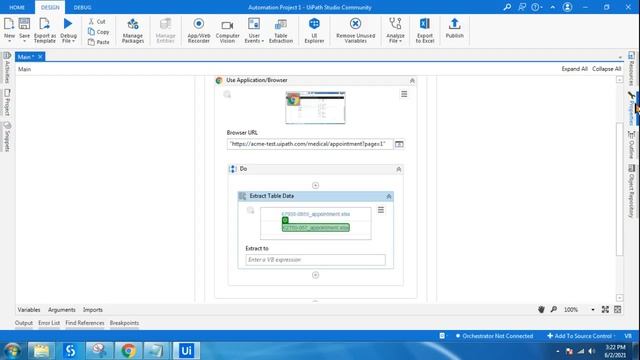The image size is (640, 360).
Task: Open the Properties side panel
Action: click(x=631, y=108)
